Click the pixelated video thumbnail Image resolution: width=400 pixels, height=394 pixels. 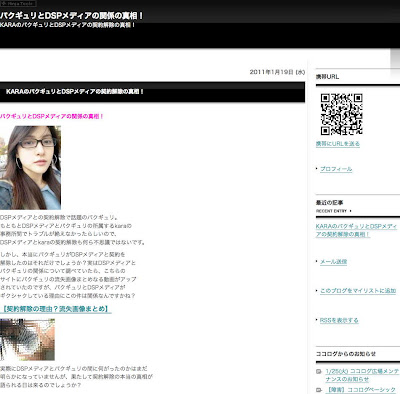pyautogui.click(x=27, y=339)
